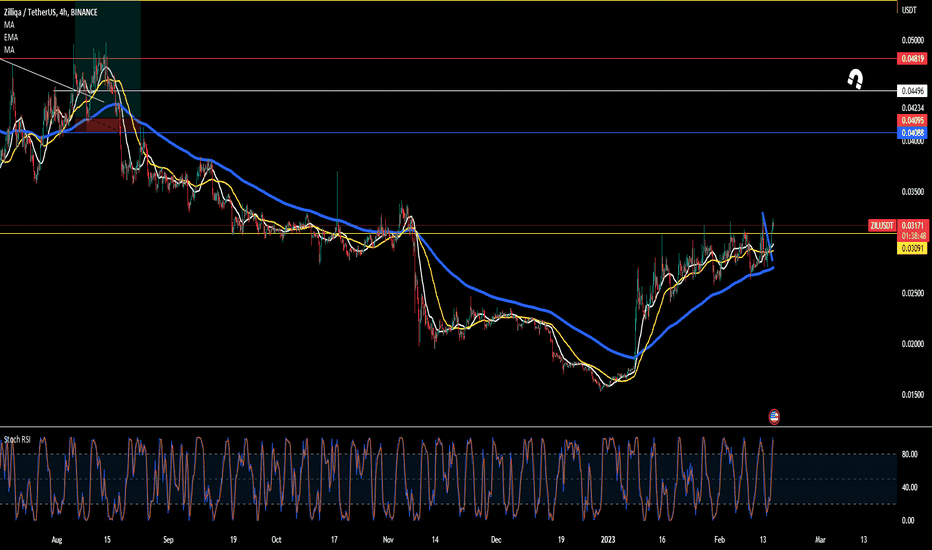Click the MA label below EMA
The height and width of the screenshot is (550, 932).
9,49
